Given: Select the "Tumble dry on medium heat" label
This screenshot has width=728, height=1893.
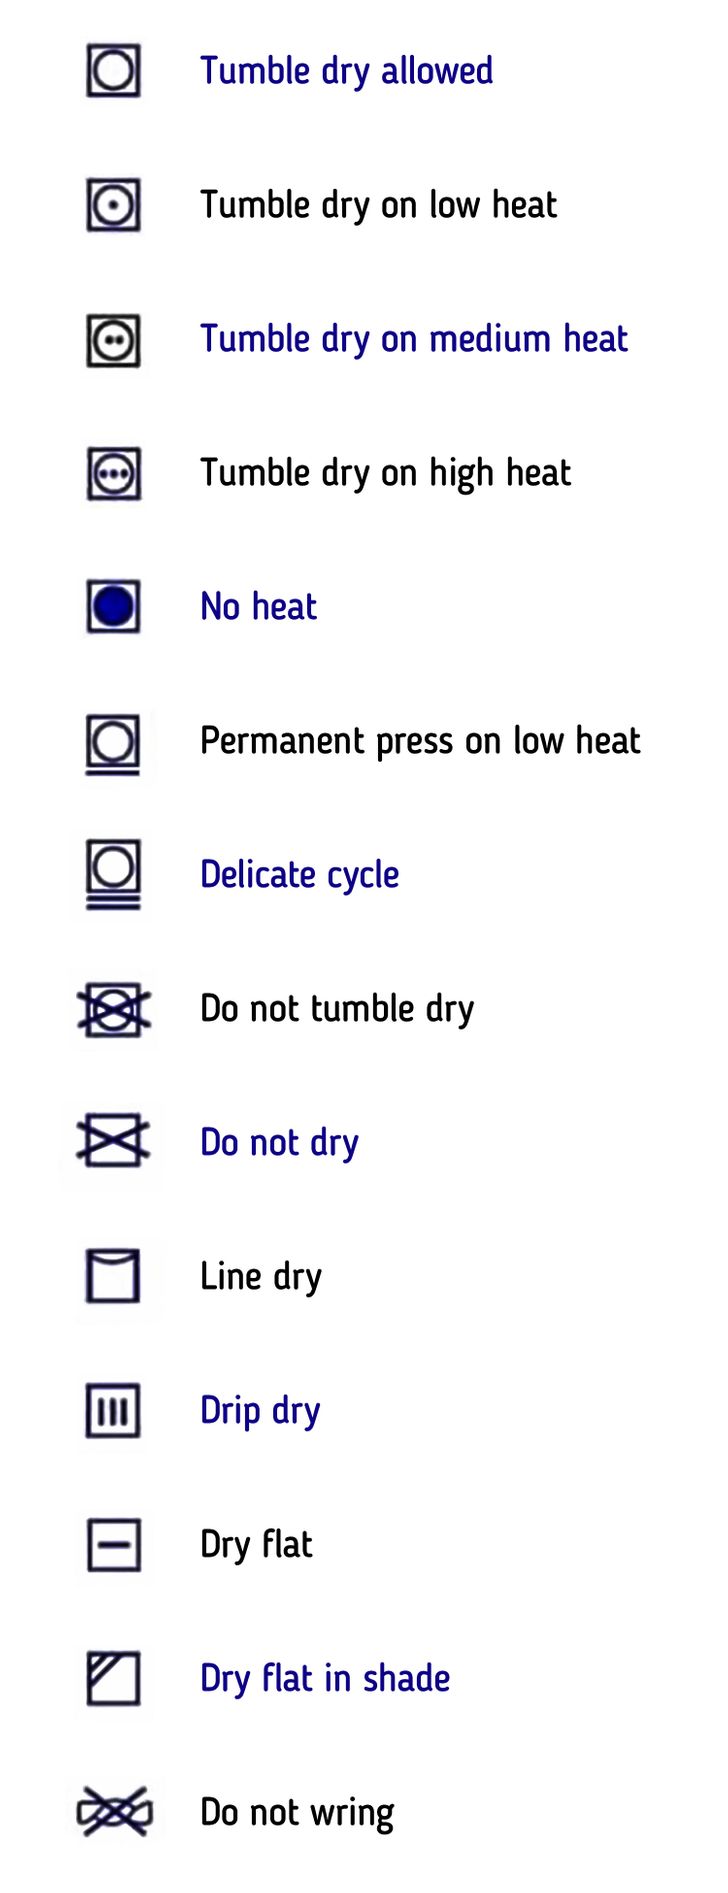Looking at the screenshot, I should click(x=414, y=339).
